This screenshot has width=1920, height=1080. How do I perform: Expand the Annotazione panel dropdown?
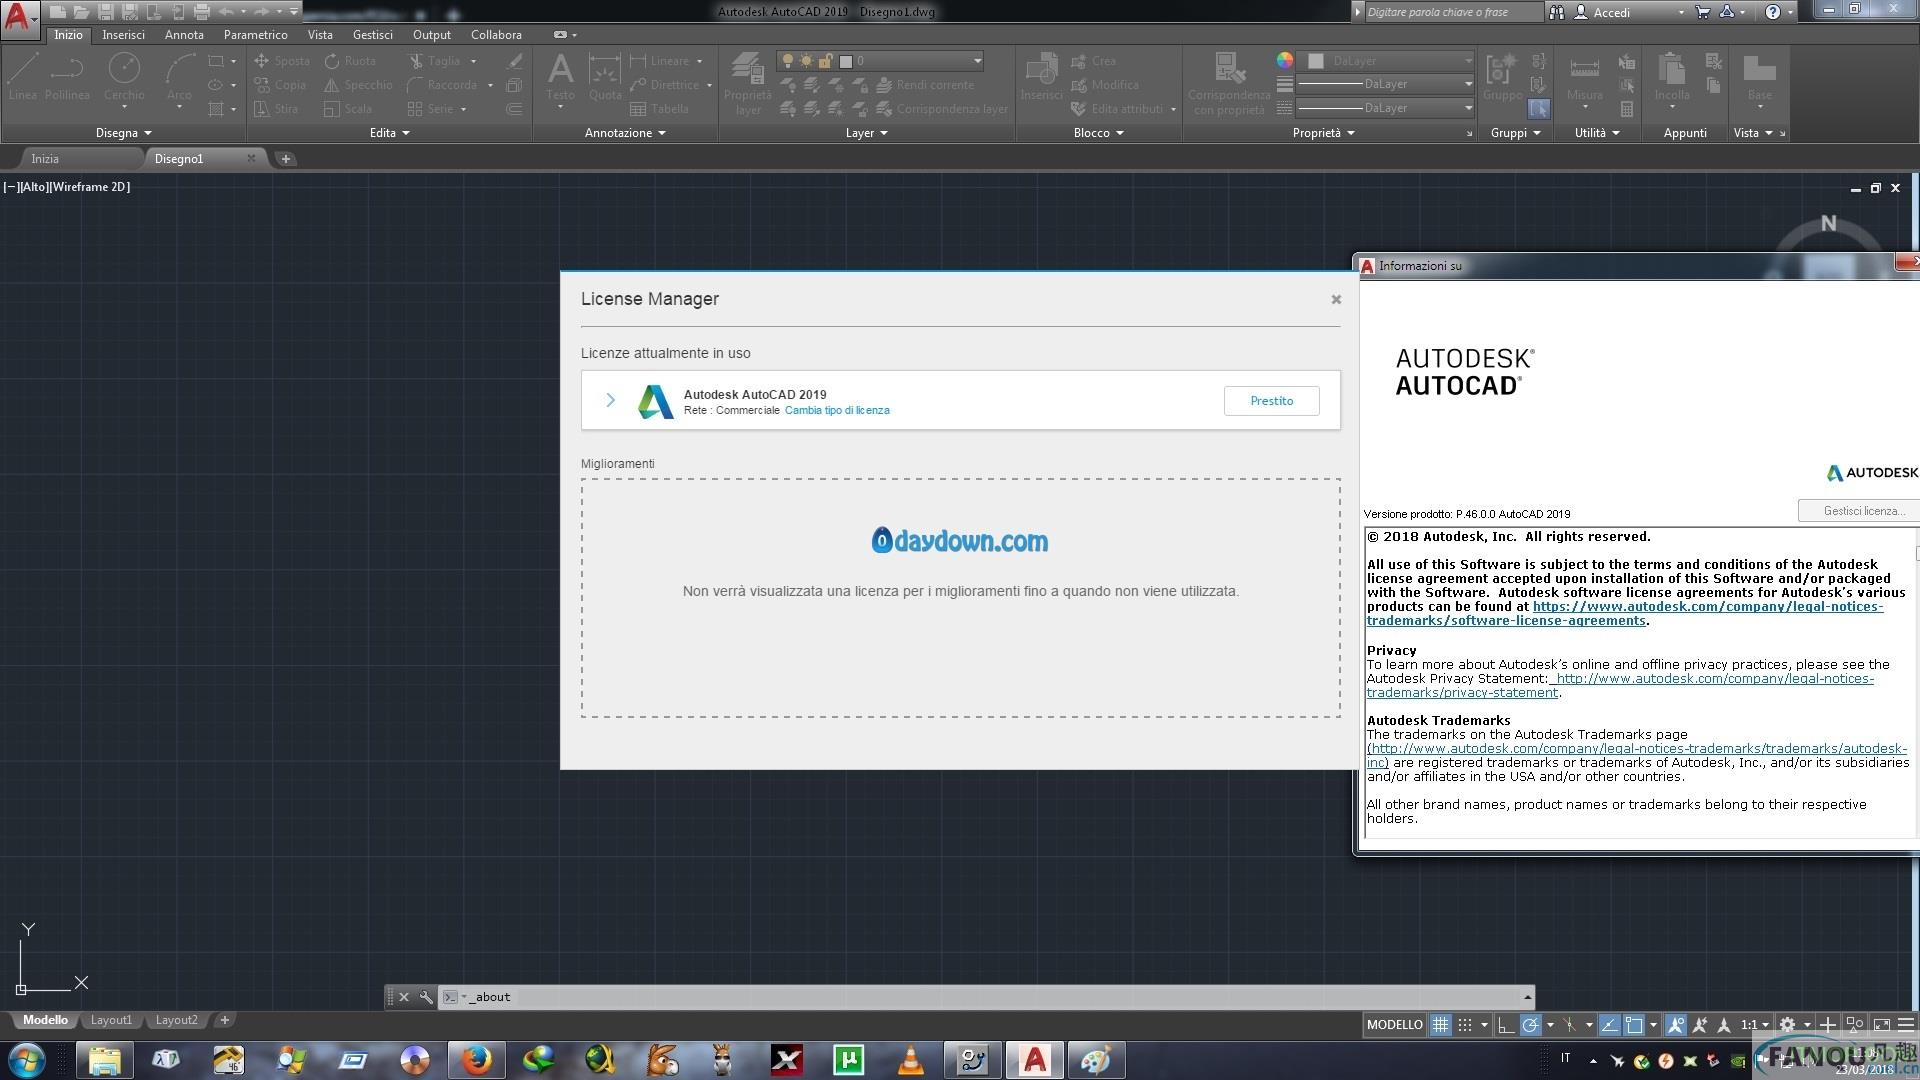coord(625,133)
